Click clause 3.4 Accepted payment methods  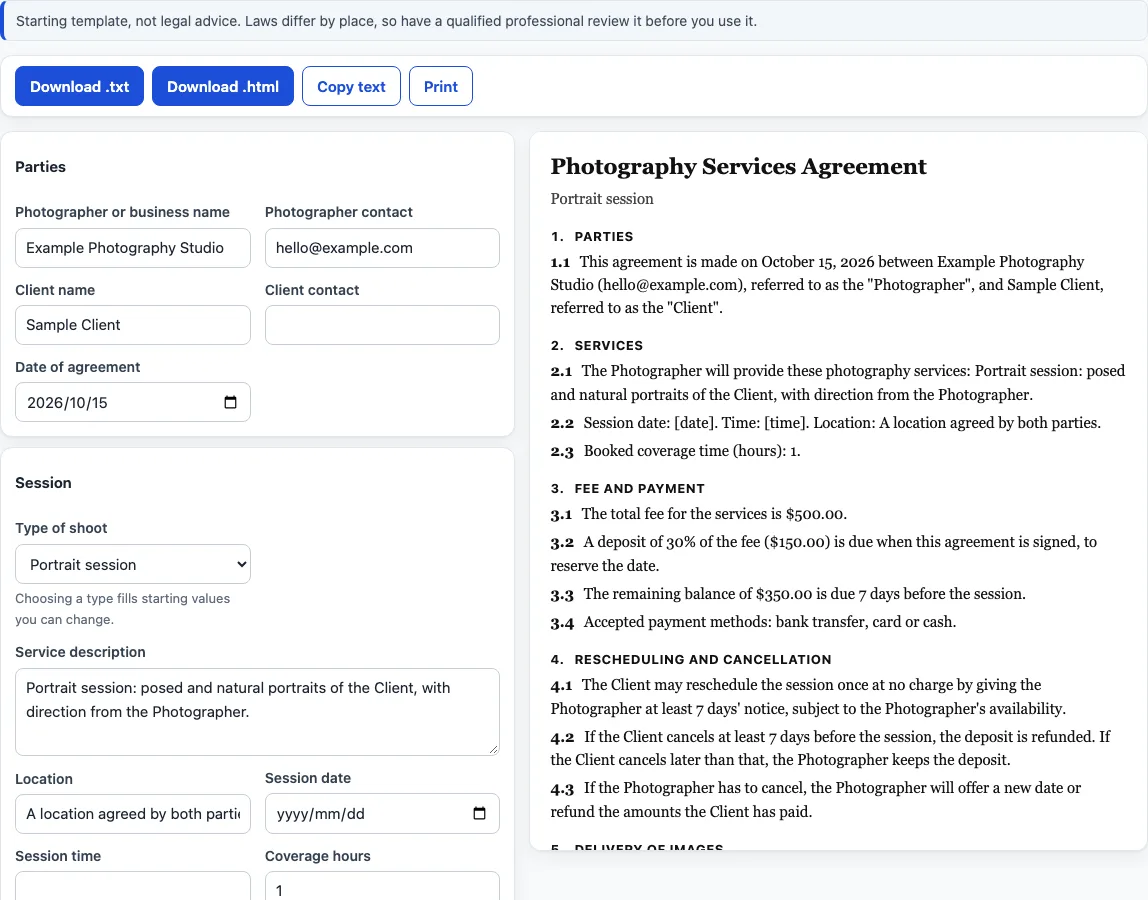tap(753, 622)
